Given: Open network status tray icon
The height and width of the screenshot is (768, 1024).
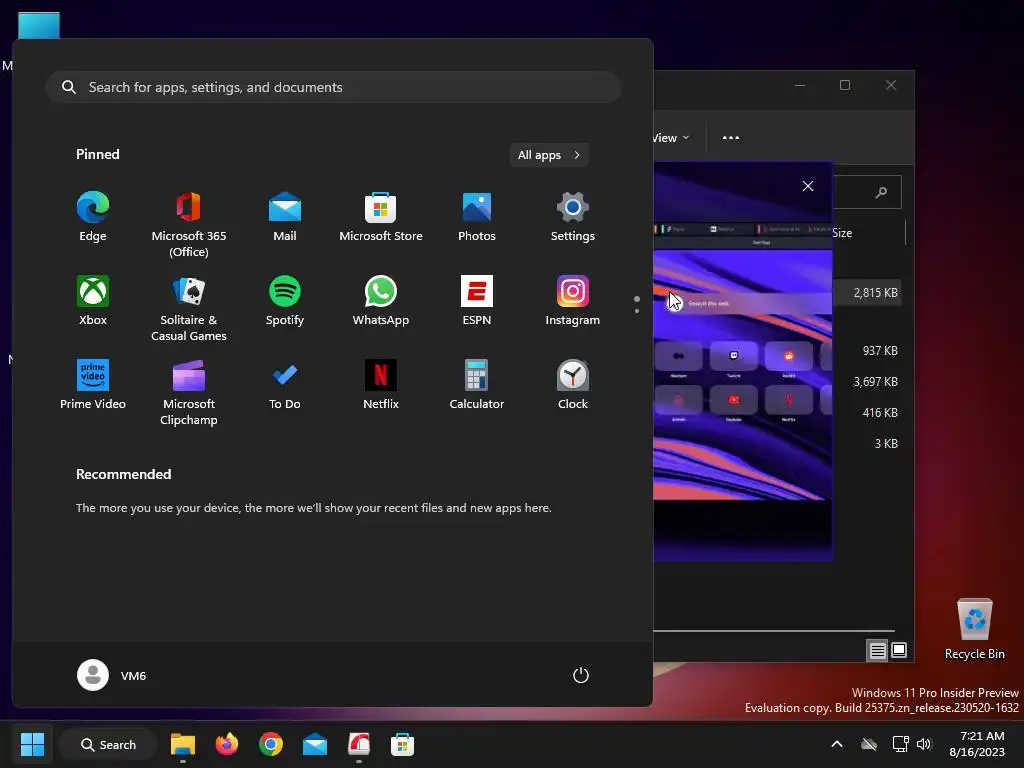Looking at the screenshot, I should coord(900,744).
